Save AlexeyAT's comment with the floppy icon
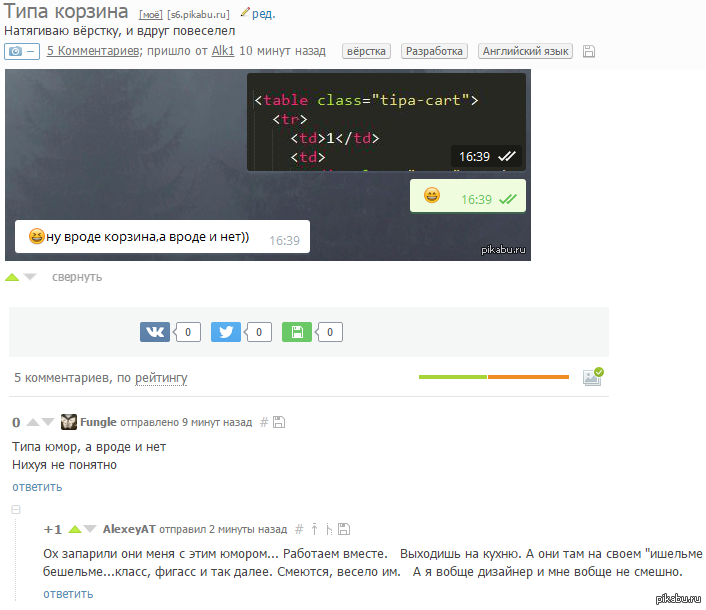This screenshot has height=610, width=706. pos(343,529)
